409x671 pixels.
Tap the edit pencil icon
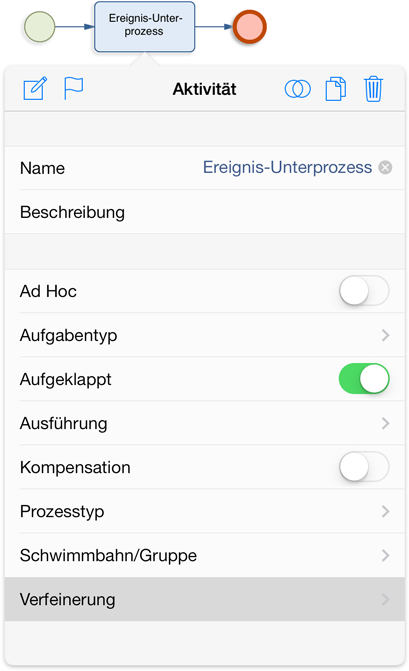click(35, 89)
